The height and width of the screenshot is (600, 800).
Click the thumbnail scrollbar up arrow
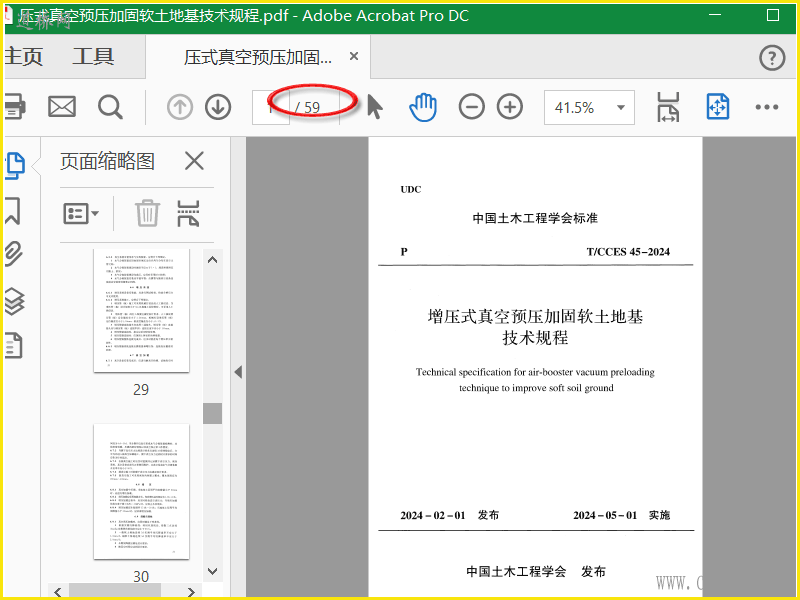[x=213, y=260]
